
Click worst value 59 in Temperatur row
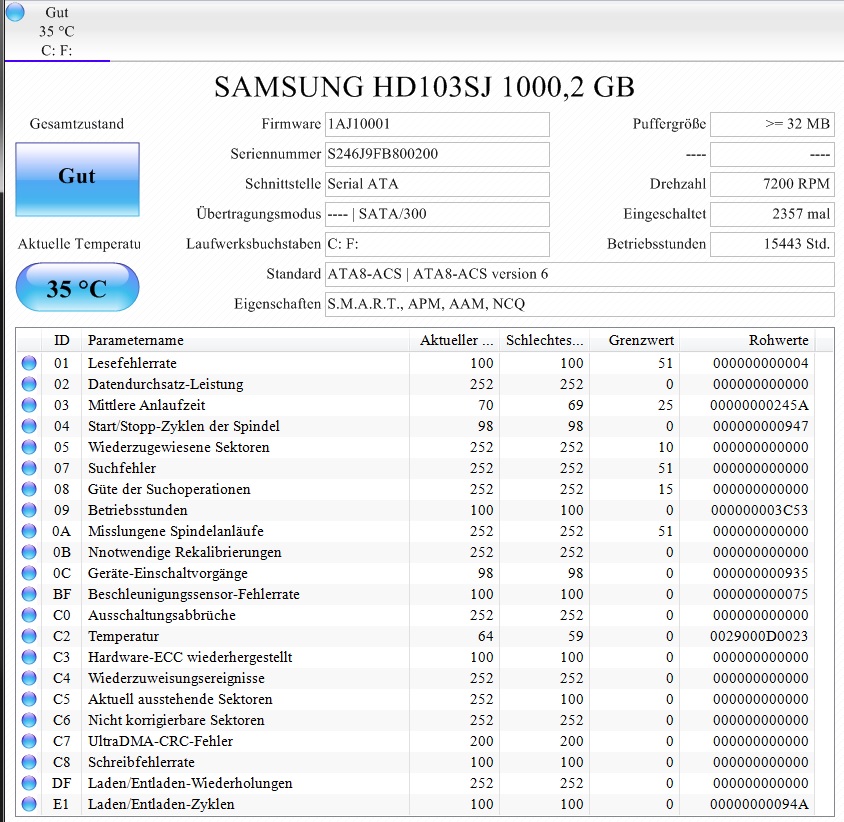(x=575, y=636)
